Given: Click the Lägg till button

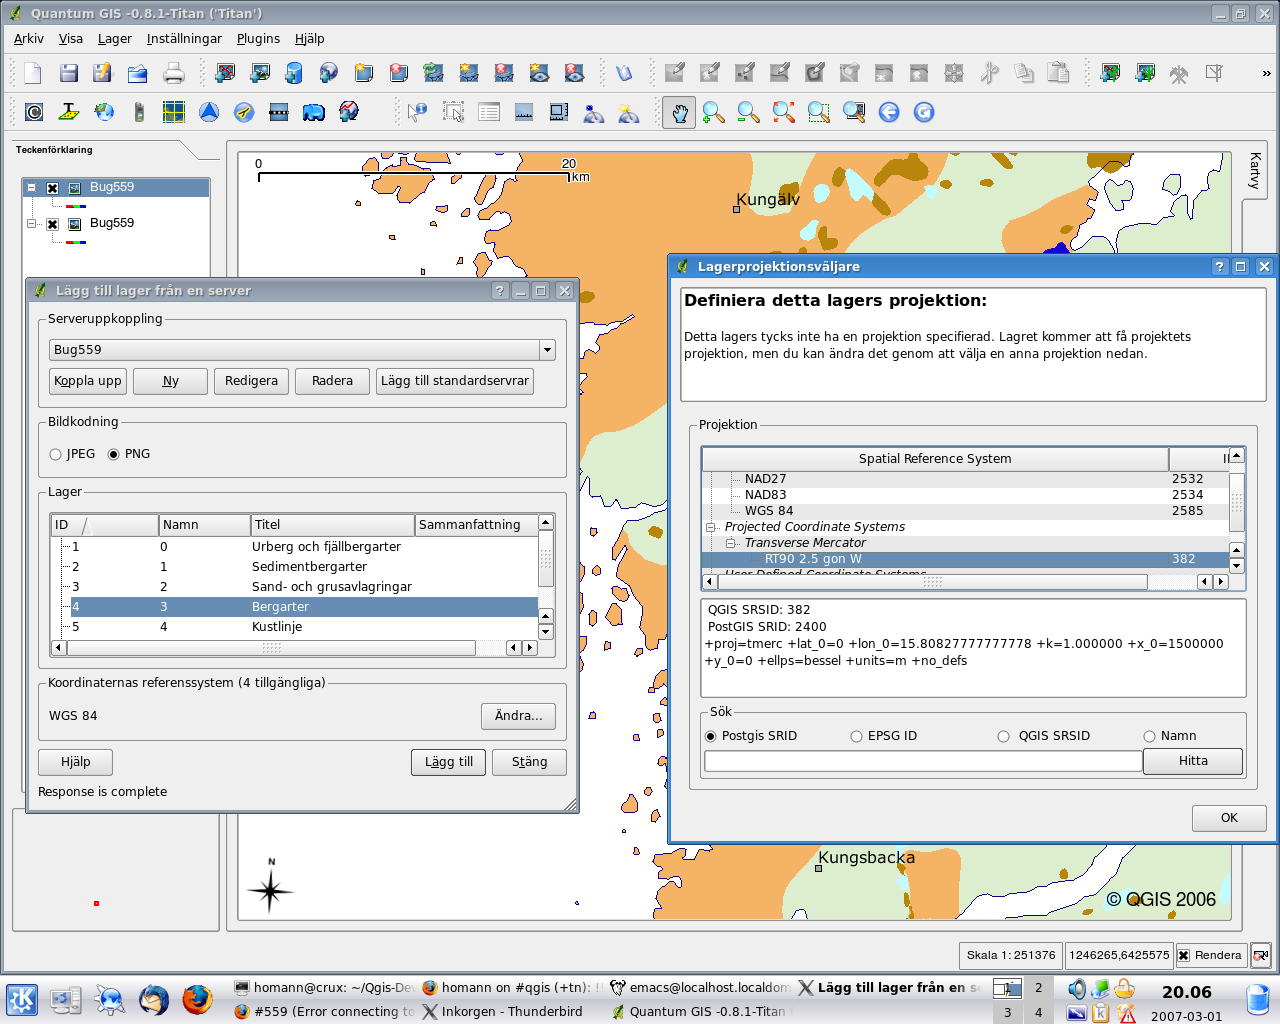Looking at the screenshot, I should click(449, 762).
